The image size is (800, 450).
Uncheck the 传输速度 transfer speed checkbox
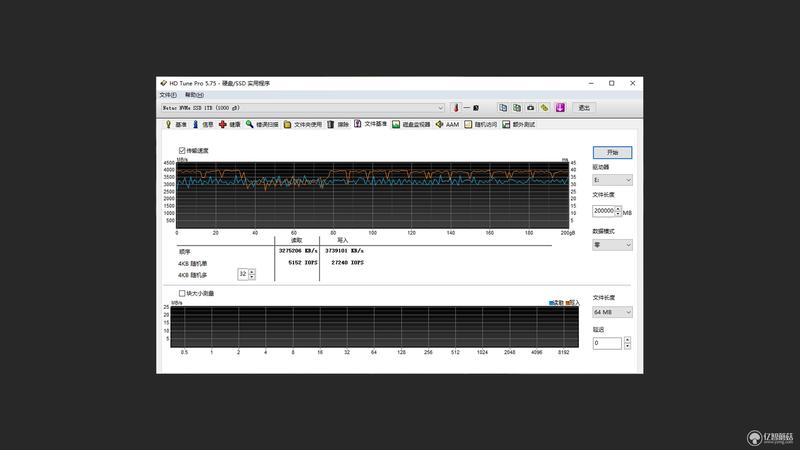click(182, 151)
